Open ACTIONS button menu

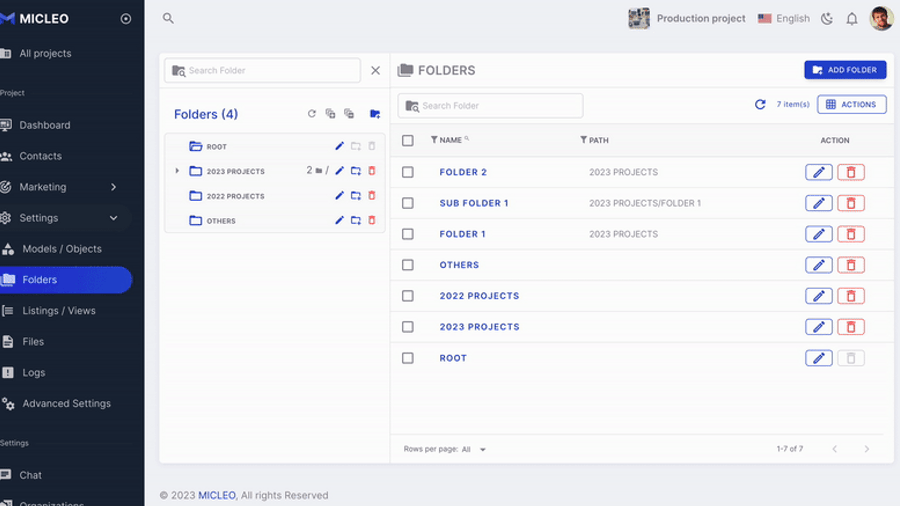(852, 104)
